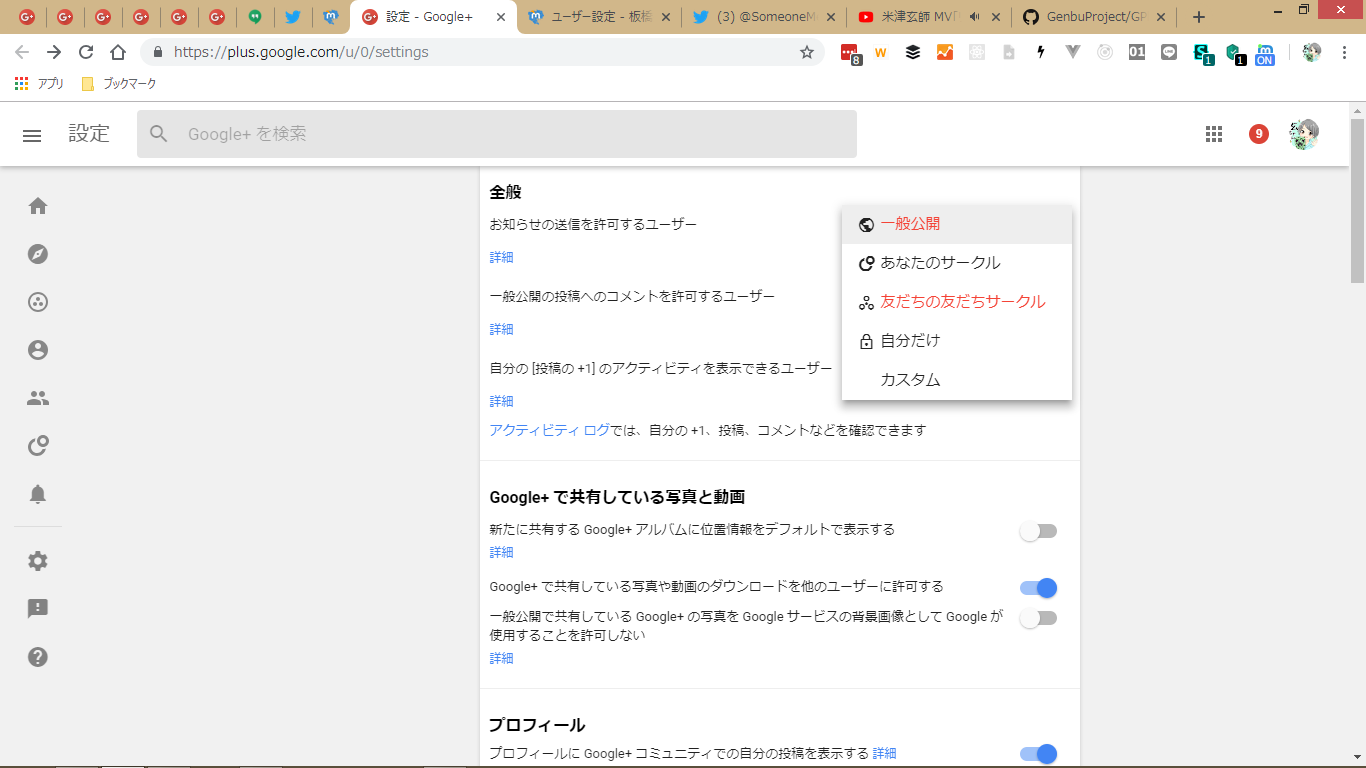Pick カスタム from the menu
Viewport: 1366px width, 768px height.
tap(909, 380)
